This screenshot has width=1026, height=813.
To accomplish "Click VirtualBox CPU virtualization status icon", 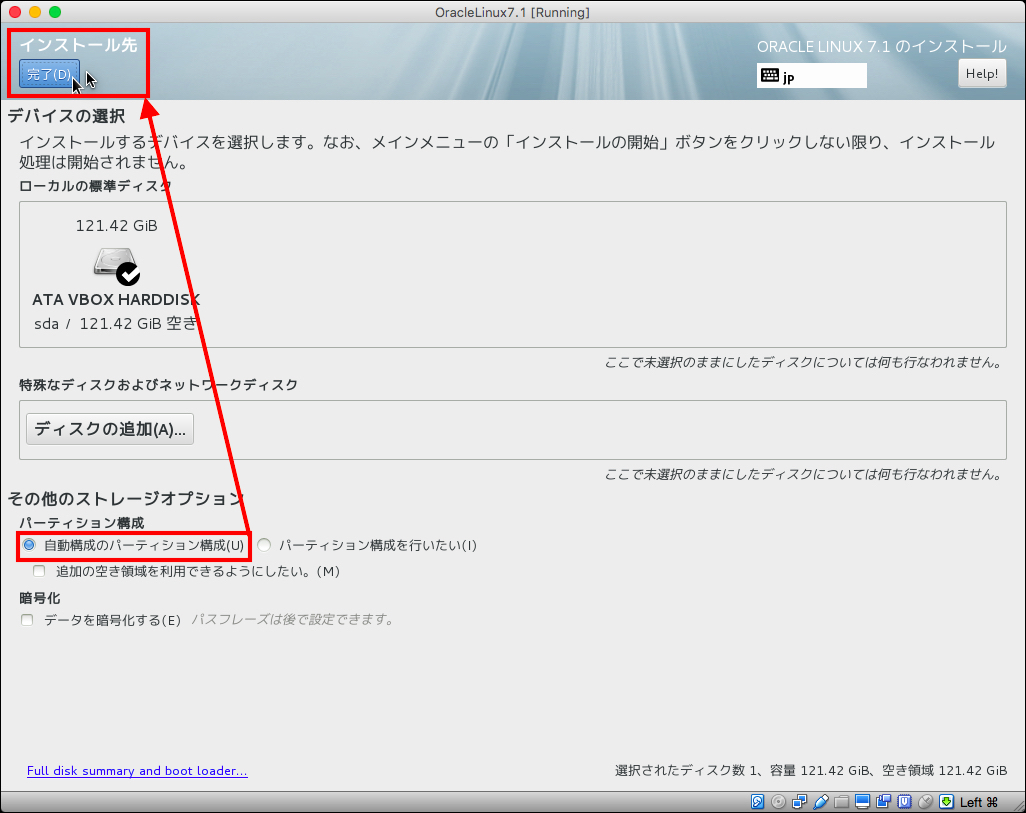I will point(903,802).
